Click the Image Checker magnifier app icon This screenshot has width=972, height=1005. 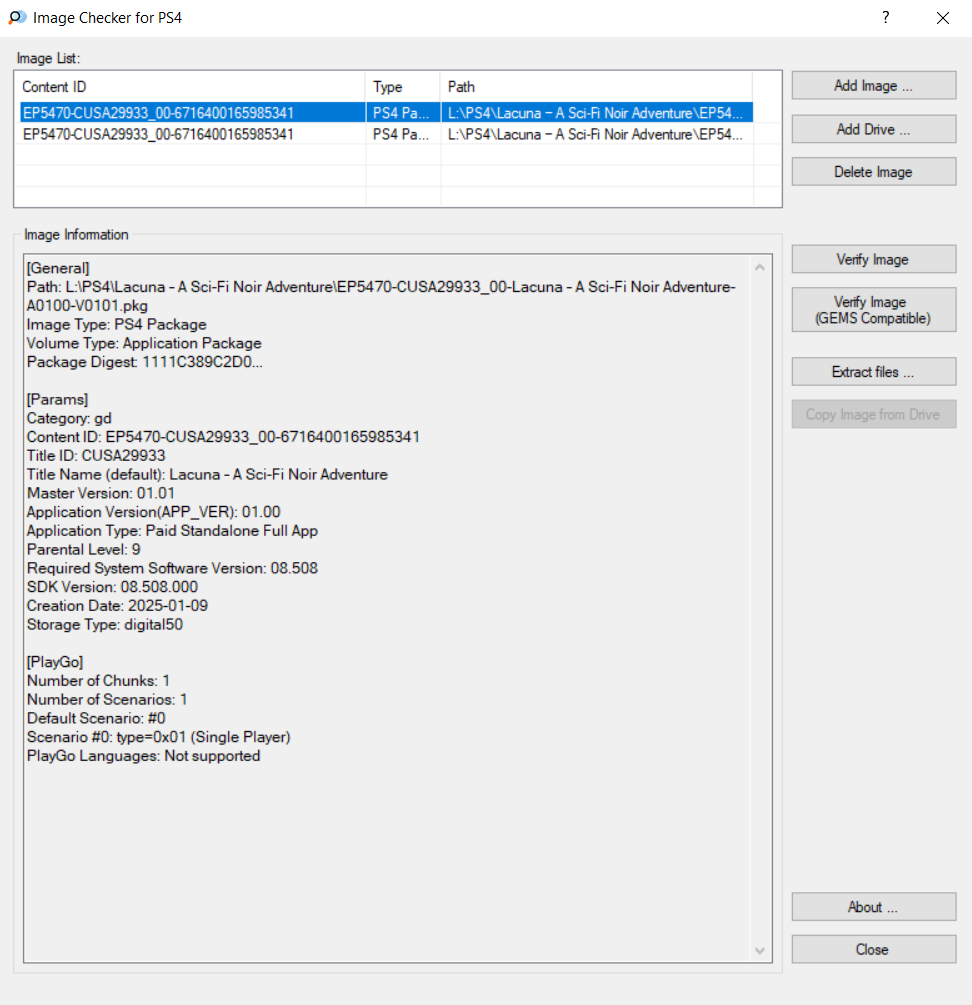point(17,17)
